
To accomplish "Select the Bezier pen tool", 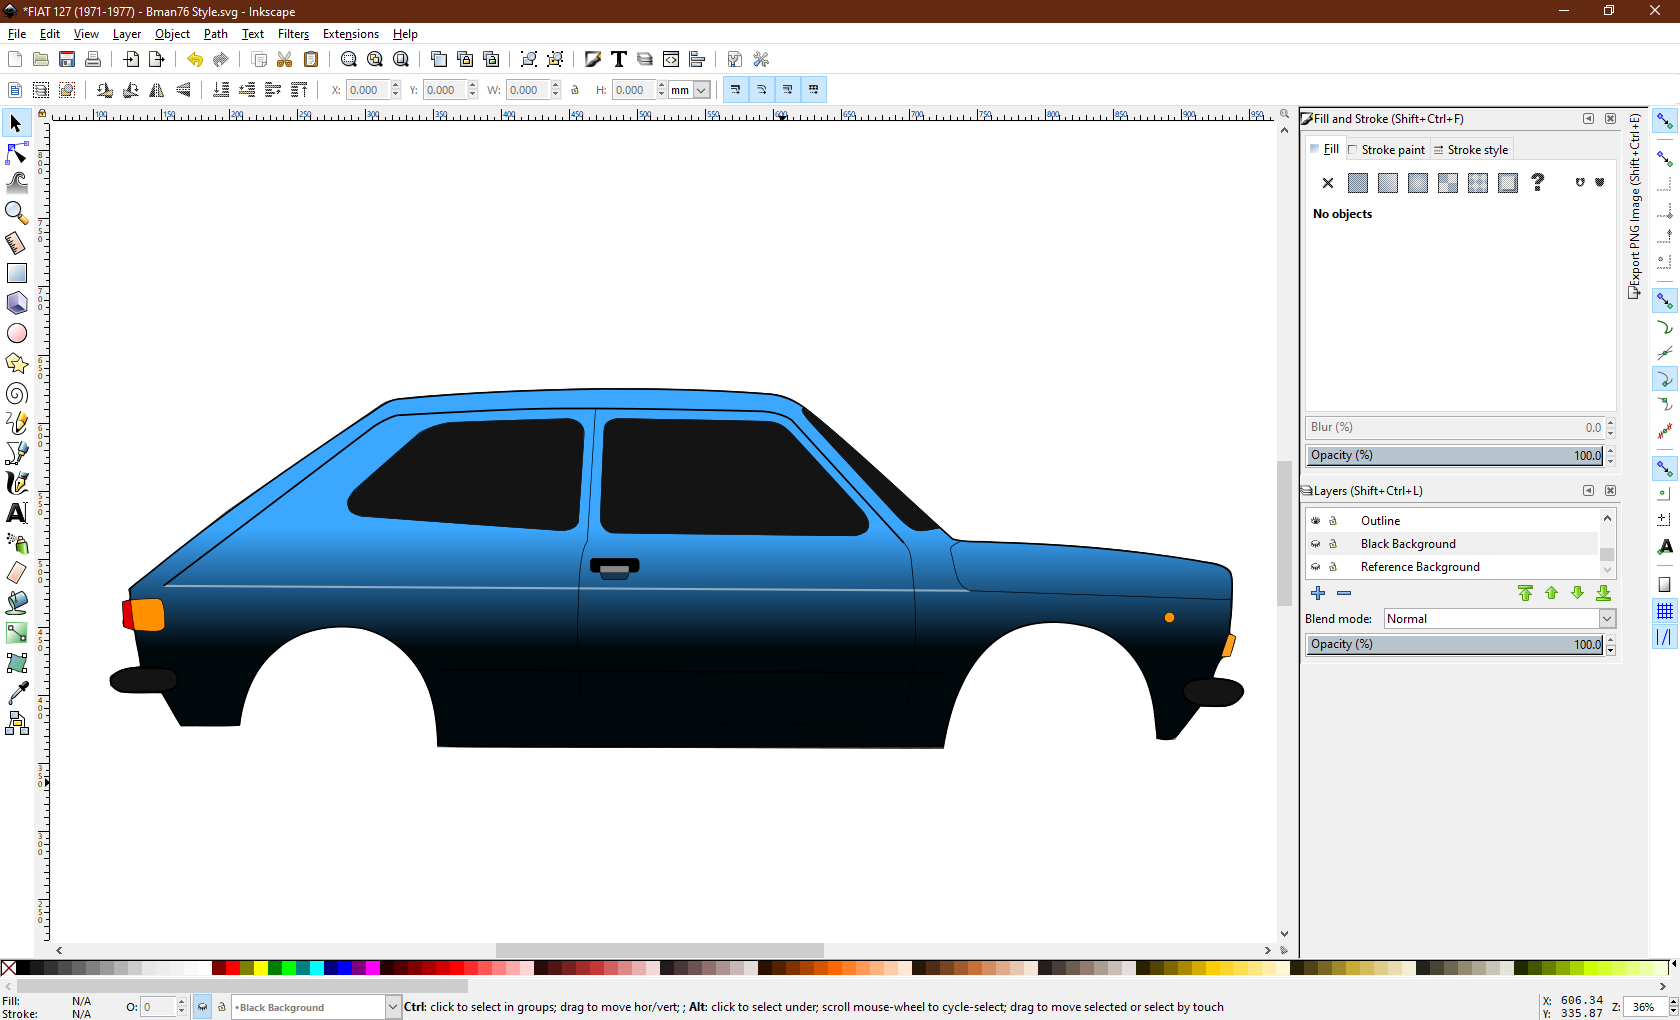I will coord(16,453).
